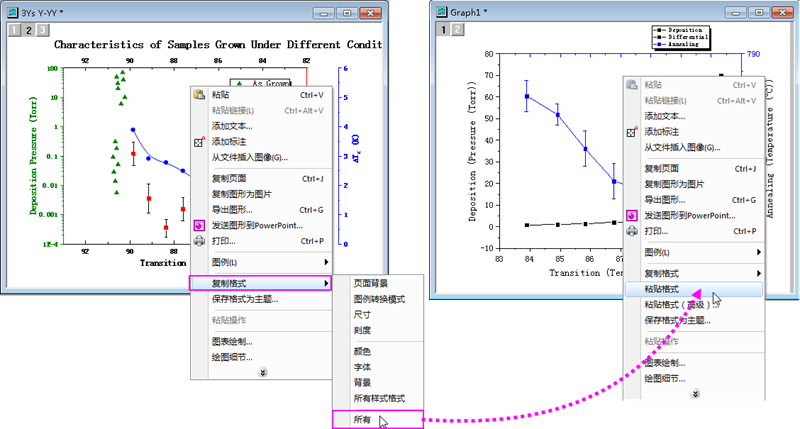Choose 发送图形到PowerPoint... in Graph1 menu
Image resolution: width=800 pixels, height=429 pixels.
(x=690, y=215)
